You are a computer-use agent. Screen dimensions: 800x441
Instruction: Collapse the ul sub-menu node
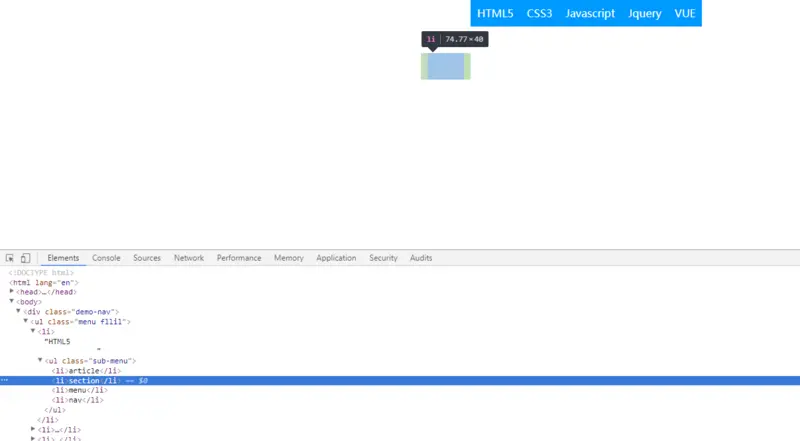click(x=40, y=360)
